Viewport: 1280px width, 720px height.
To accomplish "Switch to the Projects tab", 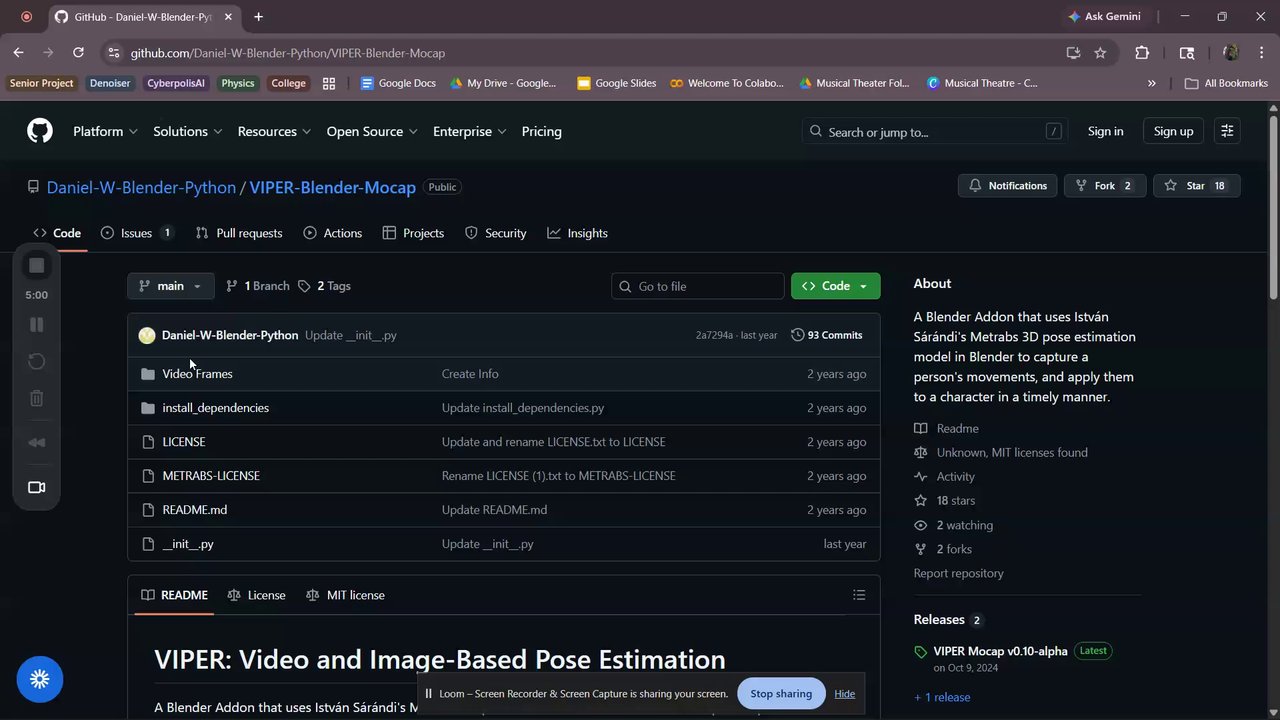I will tap(413, 233).
